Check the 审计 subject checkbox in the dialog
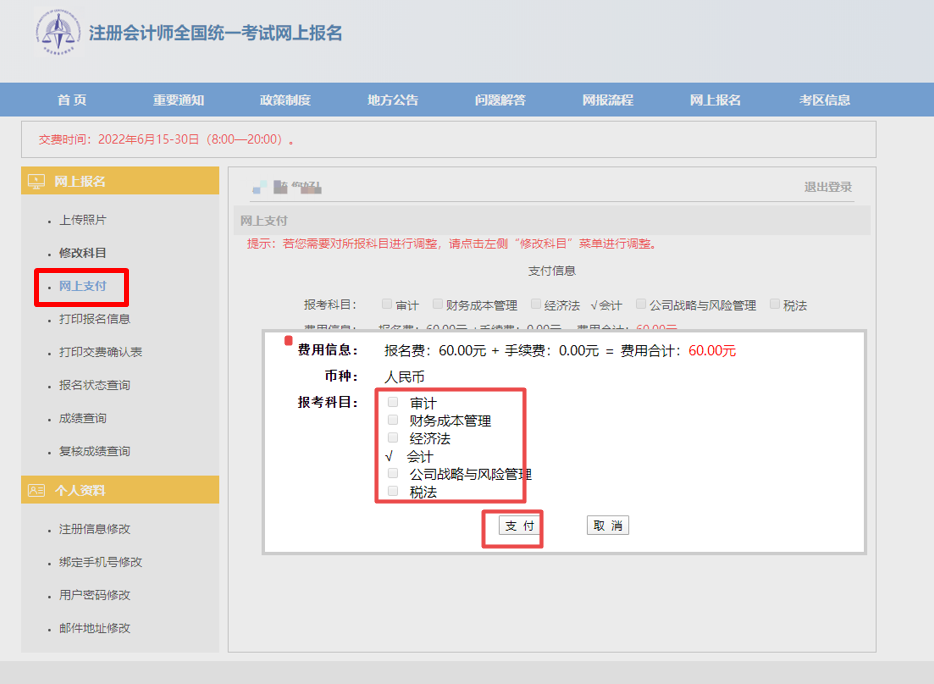 393,402
